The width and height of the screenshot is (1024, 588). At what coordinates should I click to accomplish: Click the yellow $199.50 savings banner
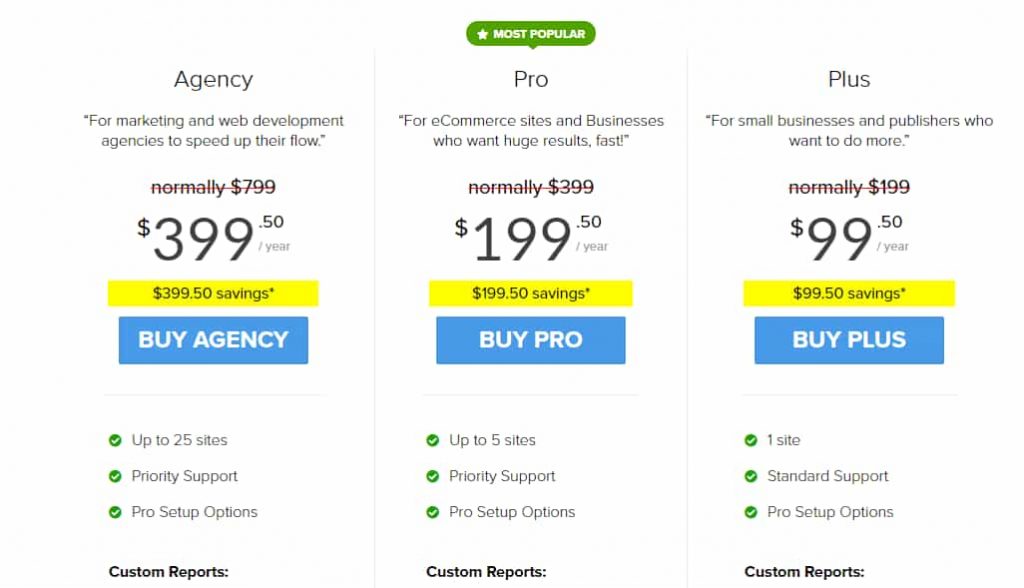tap(531, 293)
